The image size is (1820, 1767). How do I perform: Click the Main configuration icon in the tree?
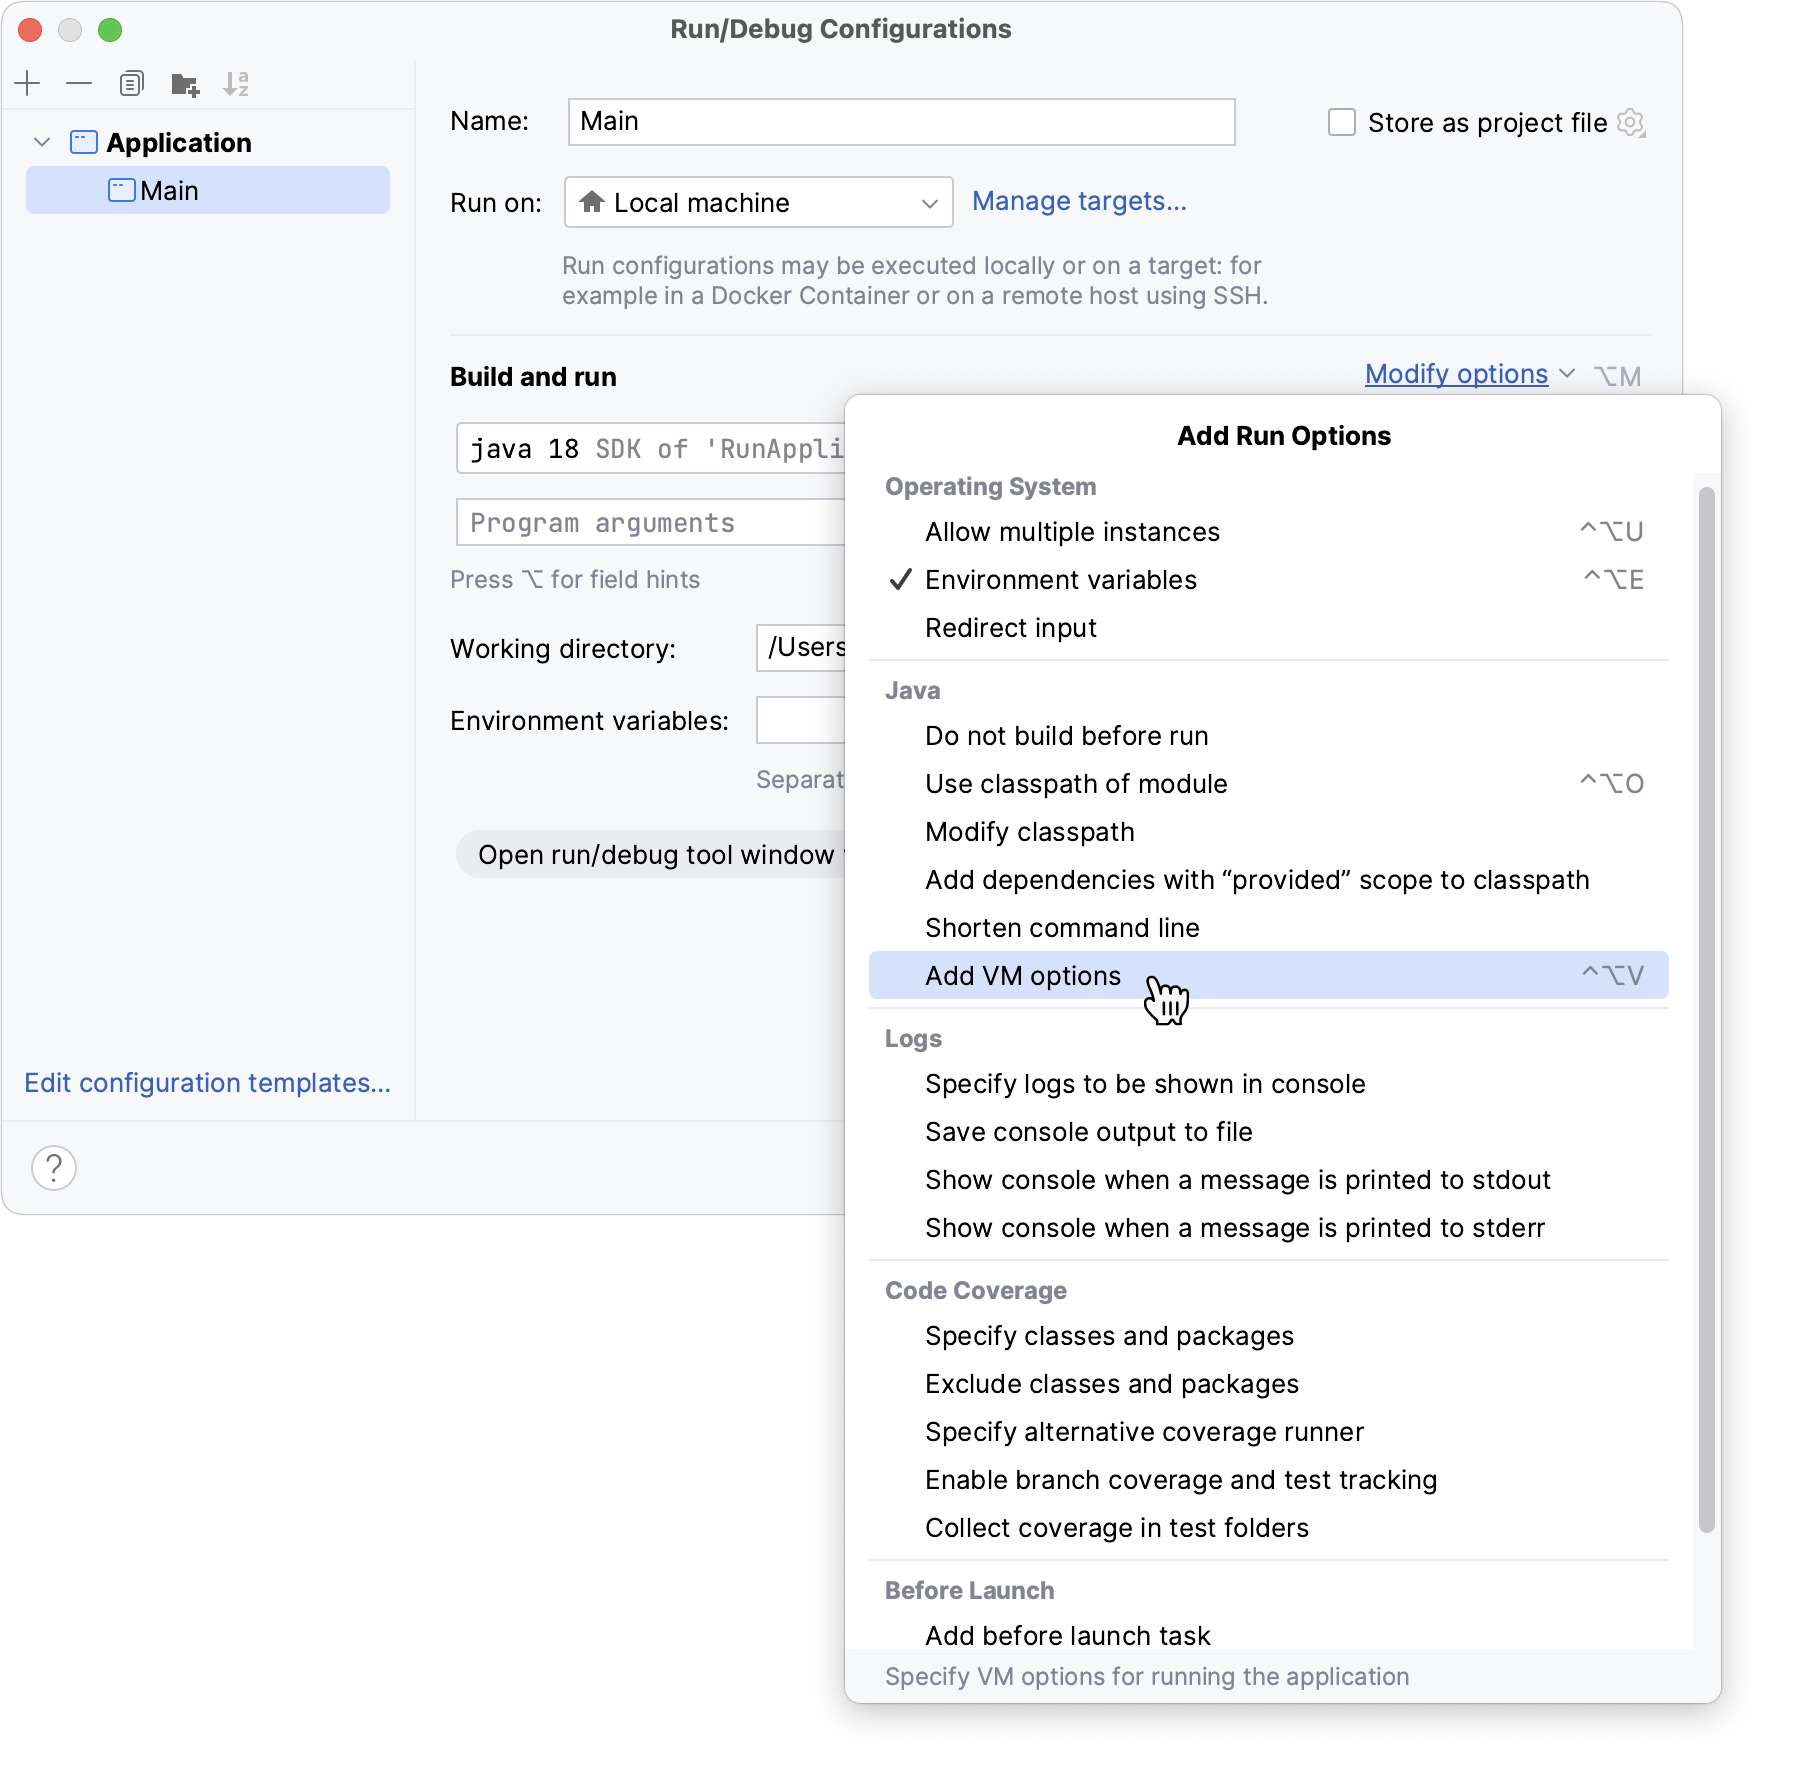(122, 190)
